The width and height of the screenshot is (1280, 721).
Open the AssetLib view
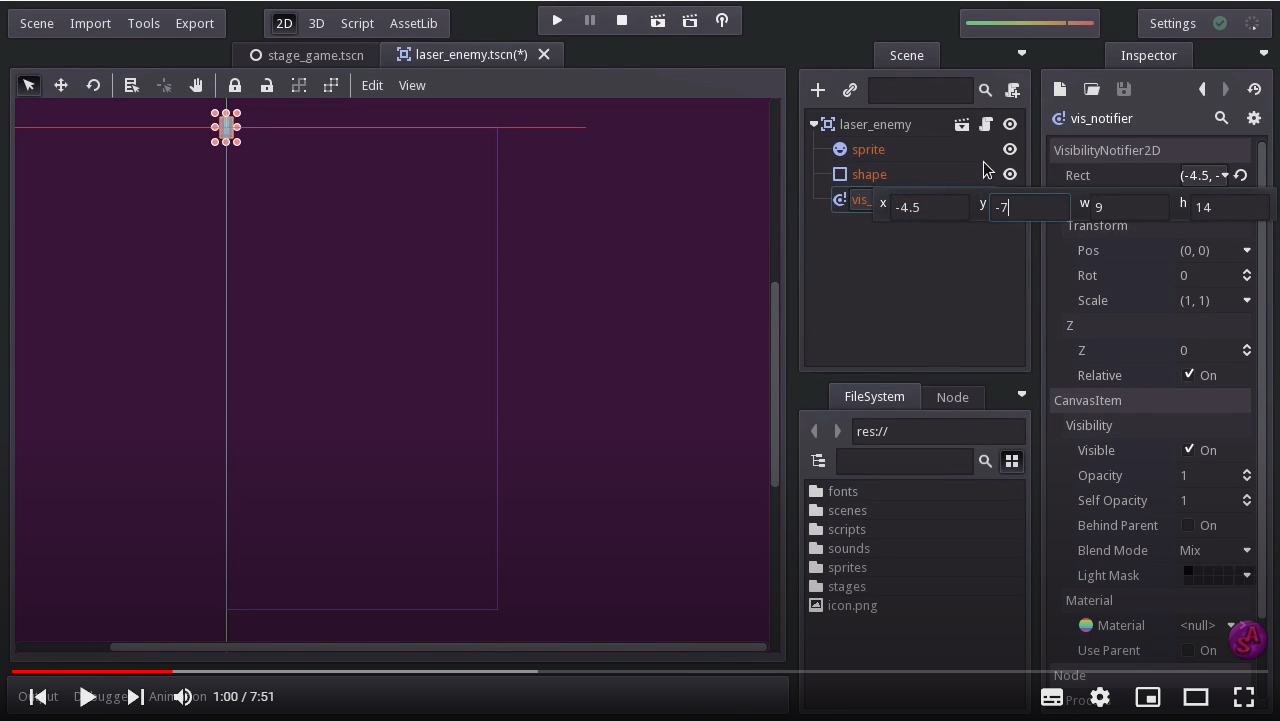(413, 23)
